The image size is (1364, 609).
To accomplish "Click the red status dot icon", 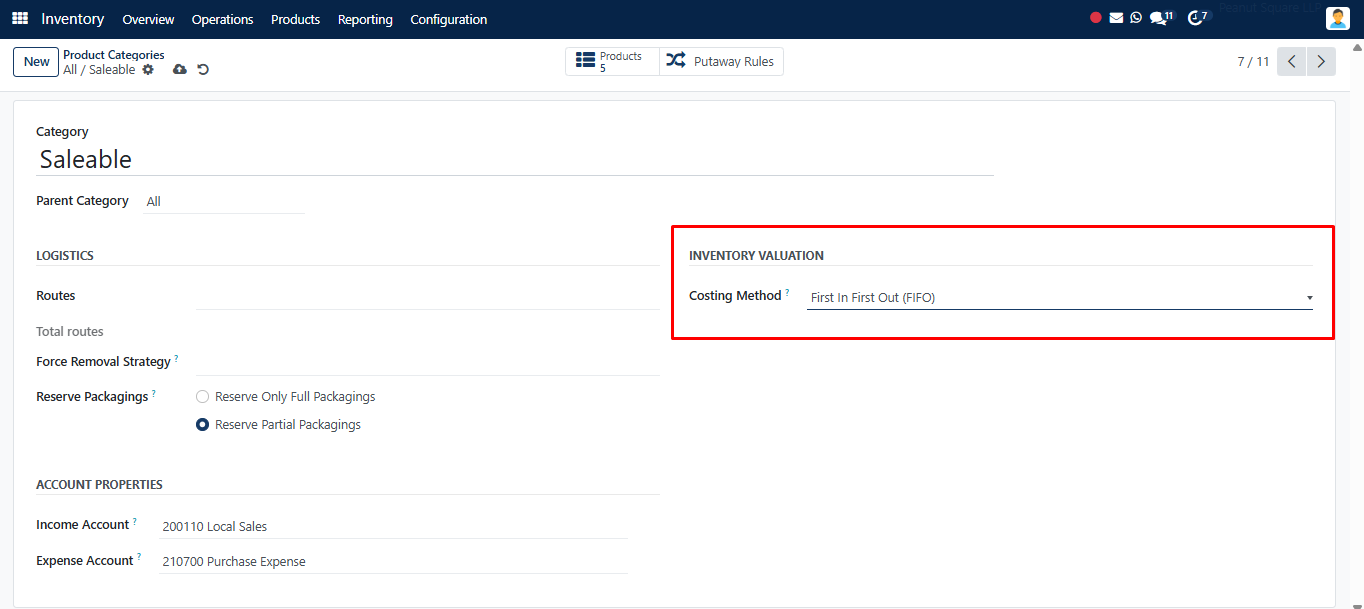I will [x=1096, y=18].
